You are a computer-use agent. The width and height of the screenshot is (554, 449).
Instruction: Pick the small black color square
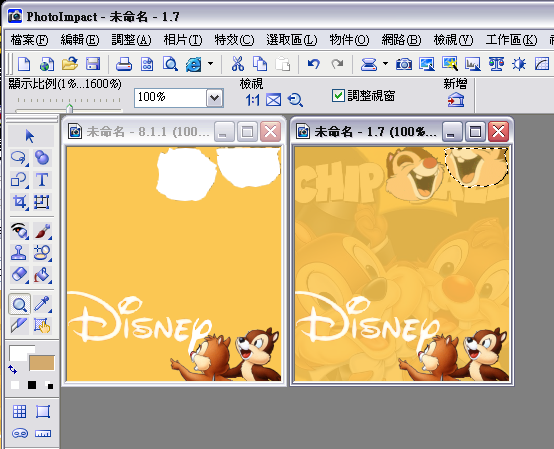pos(32,385)
